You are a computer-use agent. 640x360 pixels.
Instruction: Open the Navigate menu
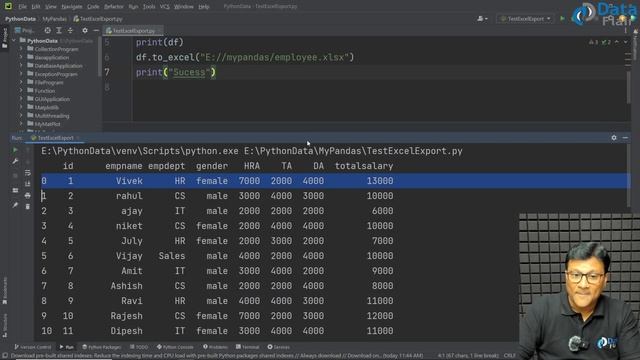click(71, 7)
